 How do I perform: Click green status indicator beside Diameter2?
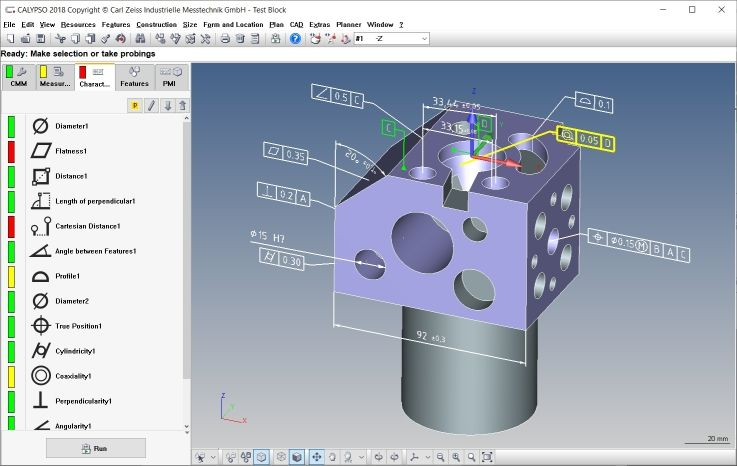(11, 301)
